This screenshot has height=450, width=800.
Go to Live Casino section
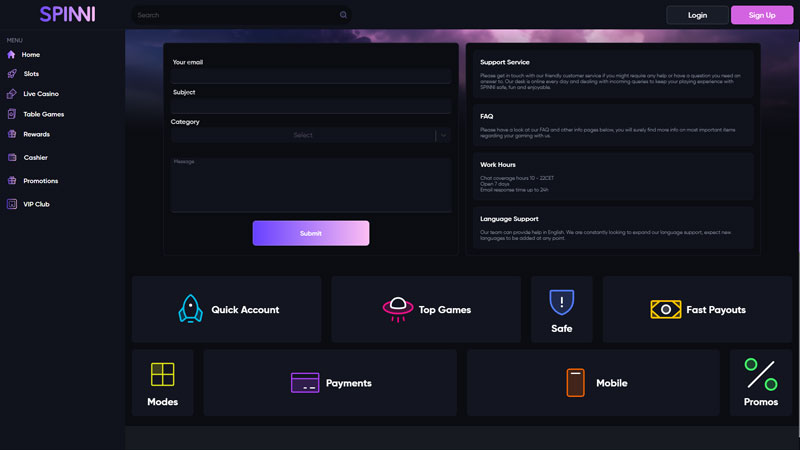pos(41,94)
